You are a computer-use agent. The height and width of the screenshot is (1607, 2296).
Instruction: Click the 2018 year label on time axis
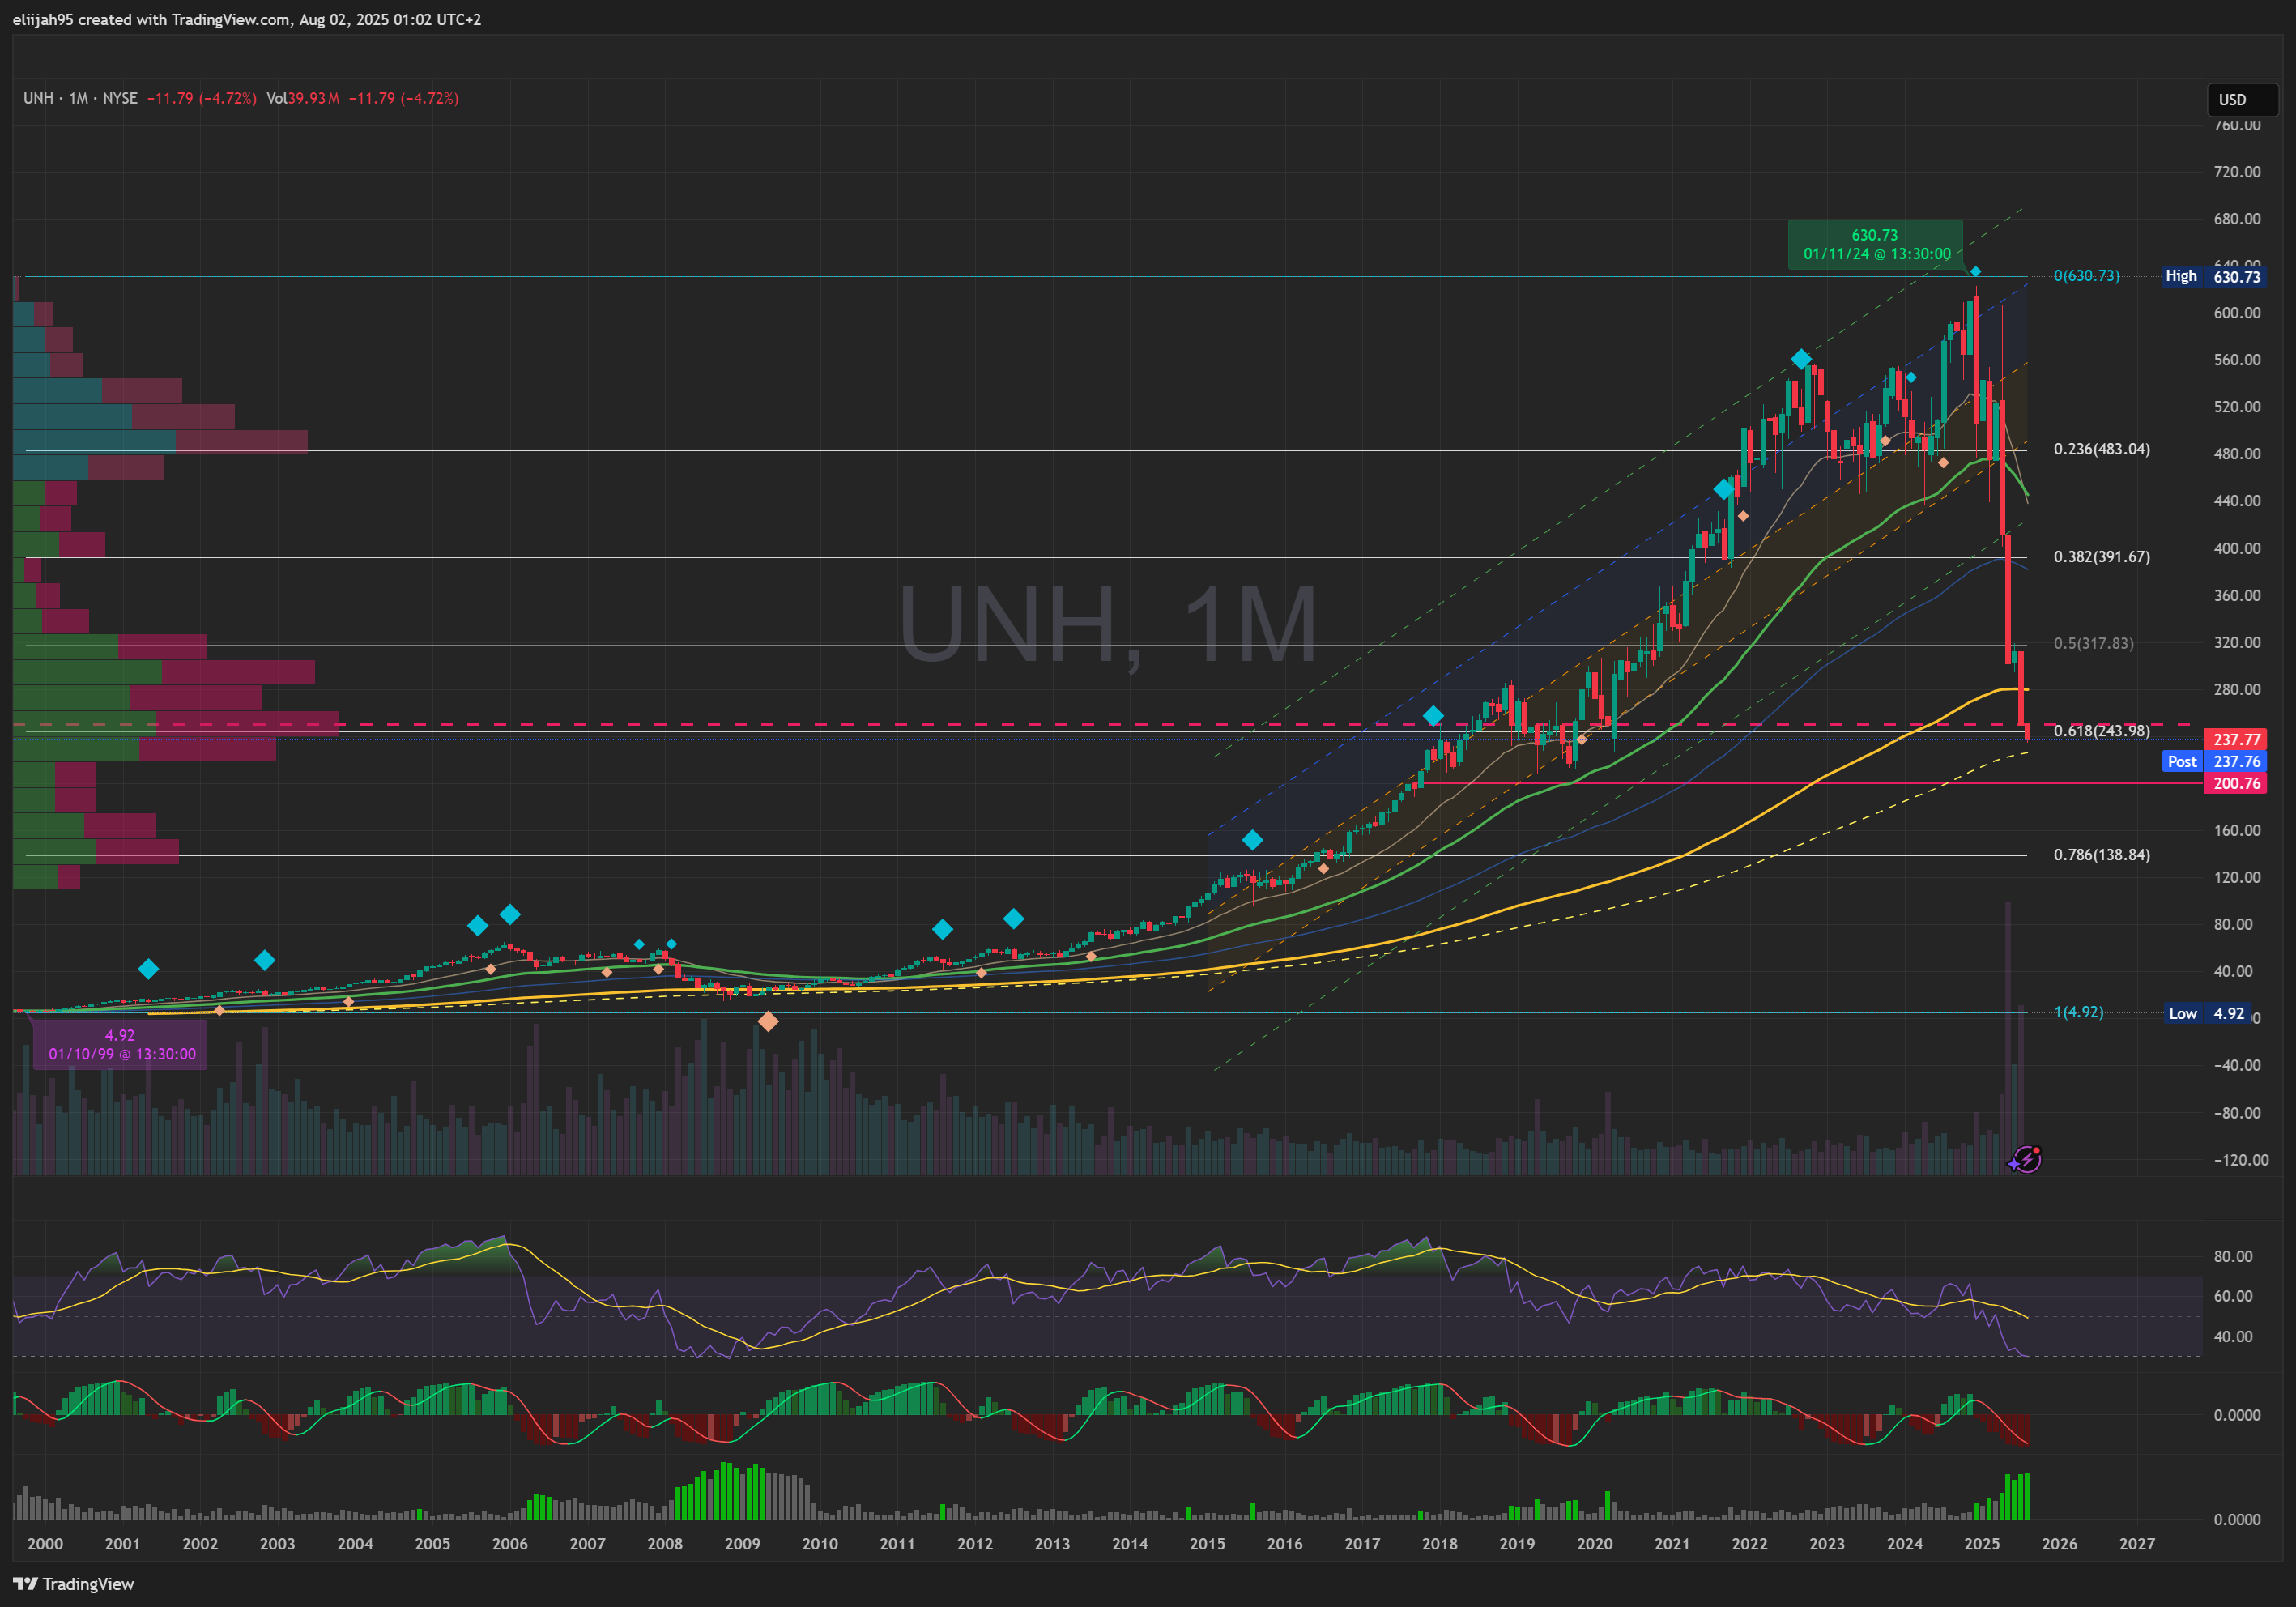1439,1543
